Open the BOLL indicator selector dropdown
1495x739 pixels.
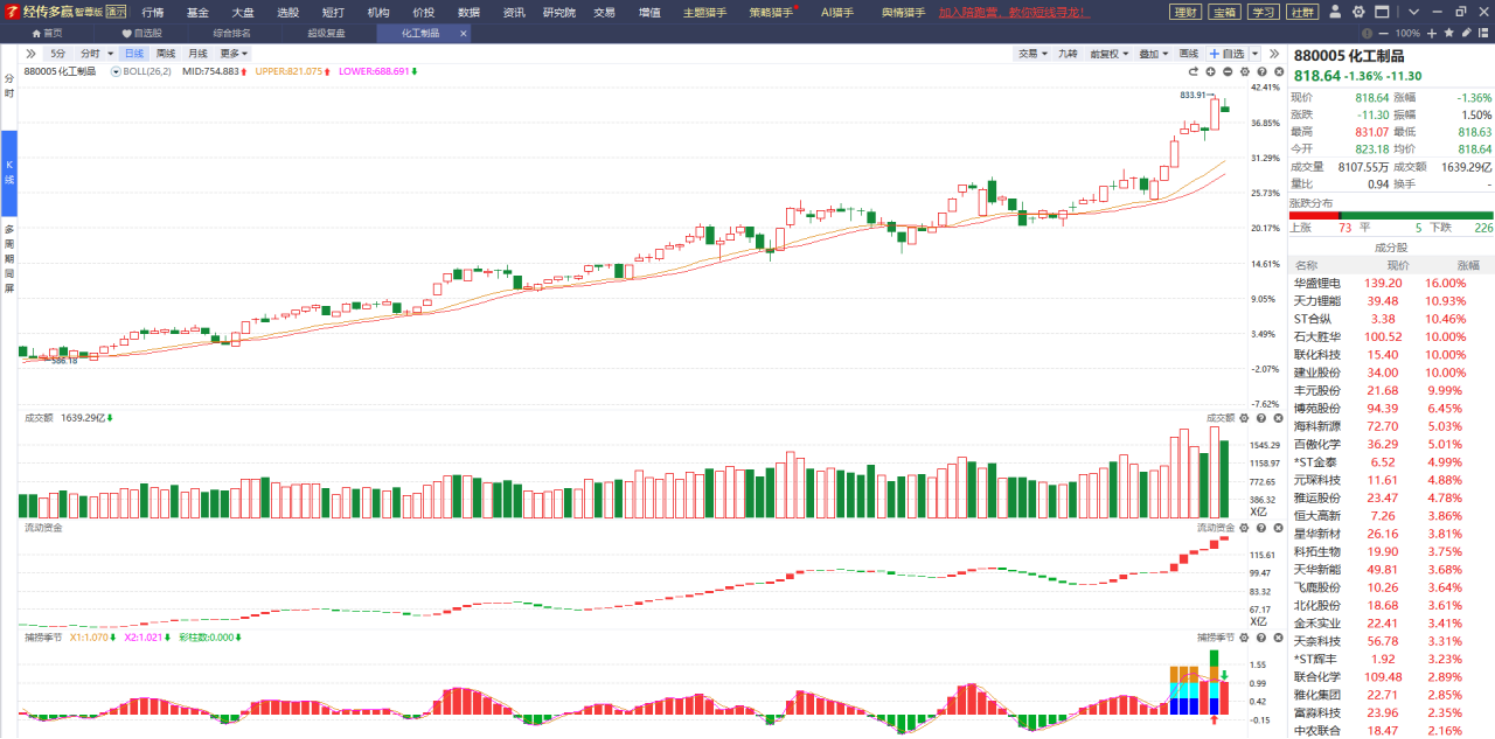tap(116, 72)
